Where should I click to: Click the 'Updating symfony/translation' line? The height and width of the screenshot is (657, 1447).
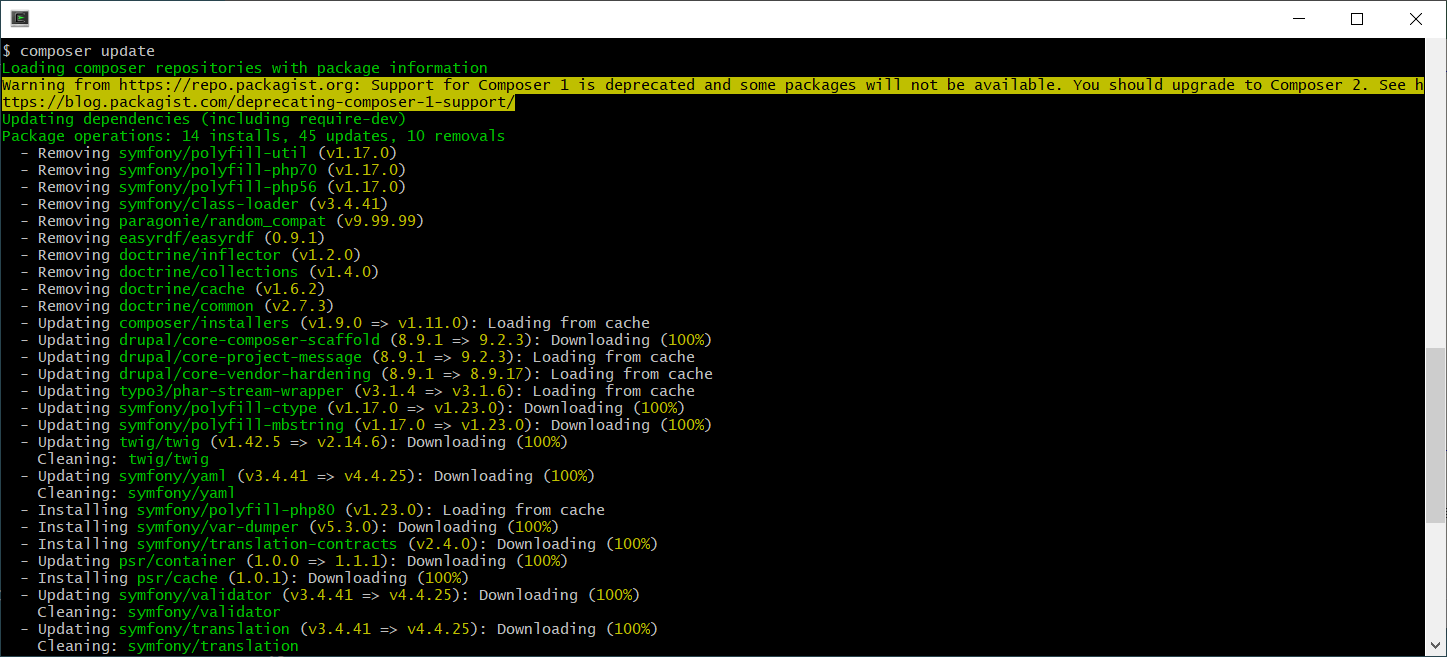339,629
